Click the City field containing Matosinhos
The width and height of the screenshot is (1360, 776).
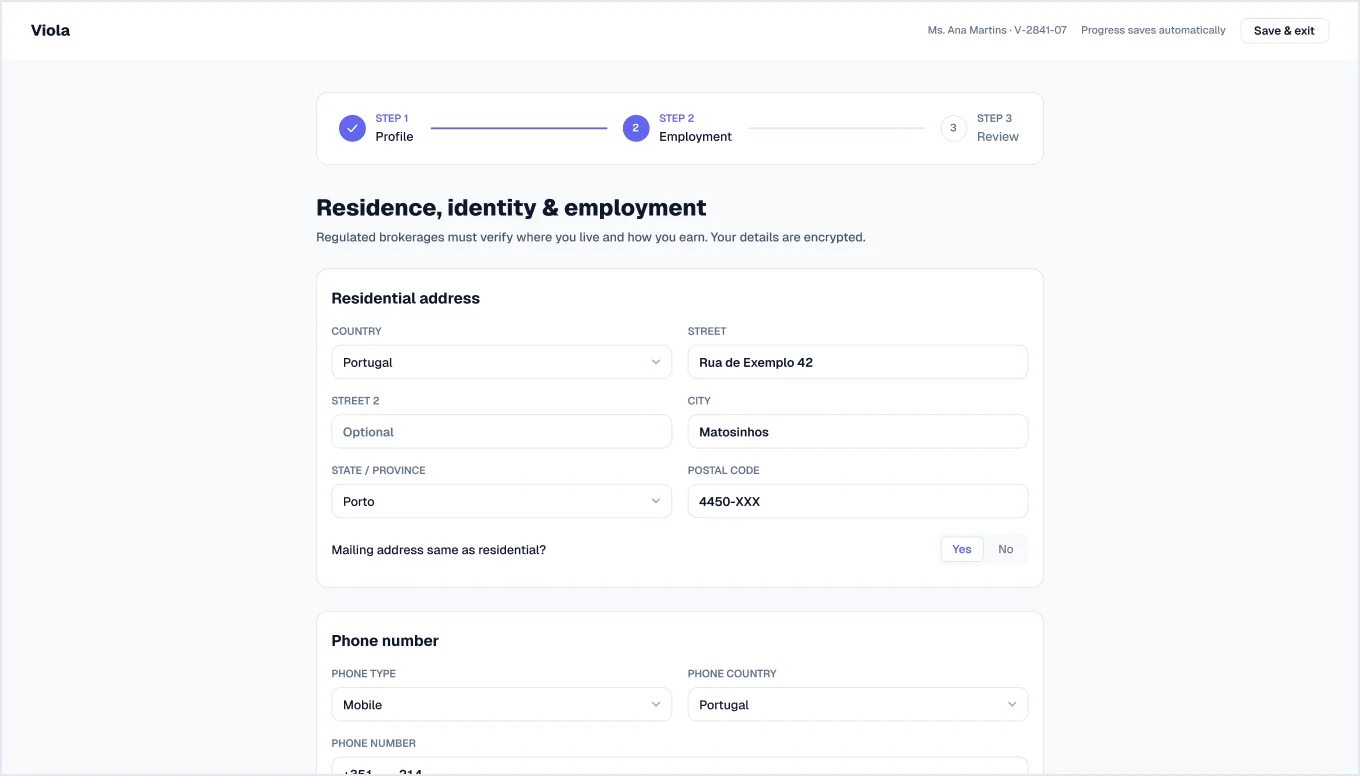[858, 432]
